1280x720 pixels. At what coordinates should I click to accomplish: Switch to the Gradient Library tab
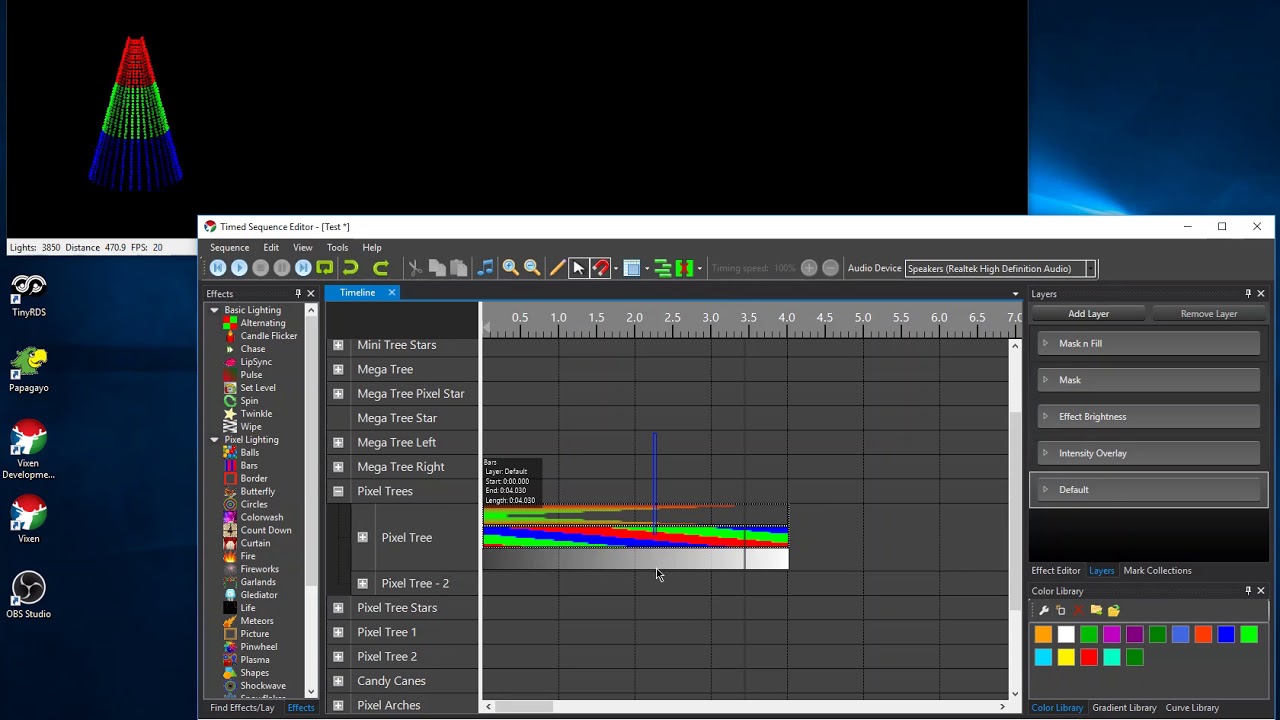1124,708
